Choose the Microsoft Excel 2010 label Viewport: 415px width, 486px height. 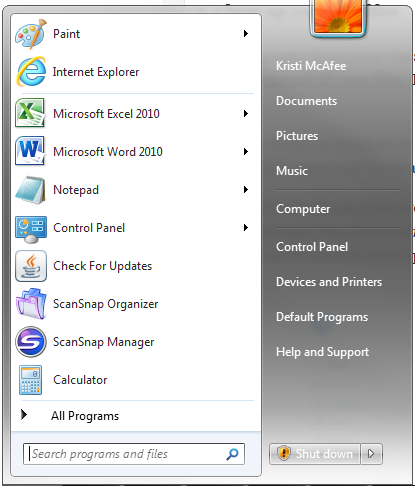(x=106, y=114)
